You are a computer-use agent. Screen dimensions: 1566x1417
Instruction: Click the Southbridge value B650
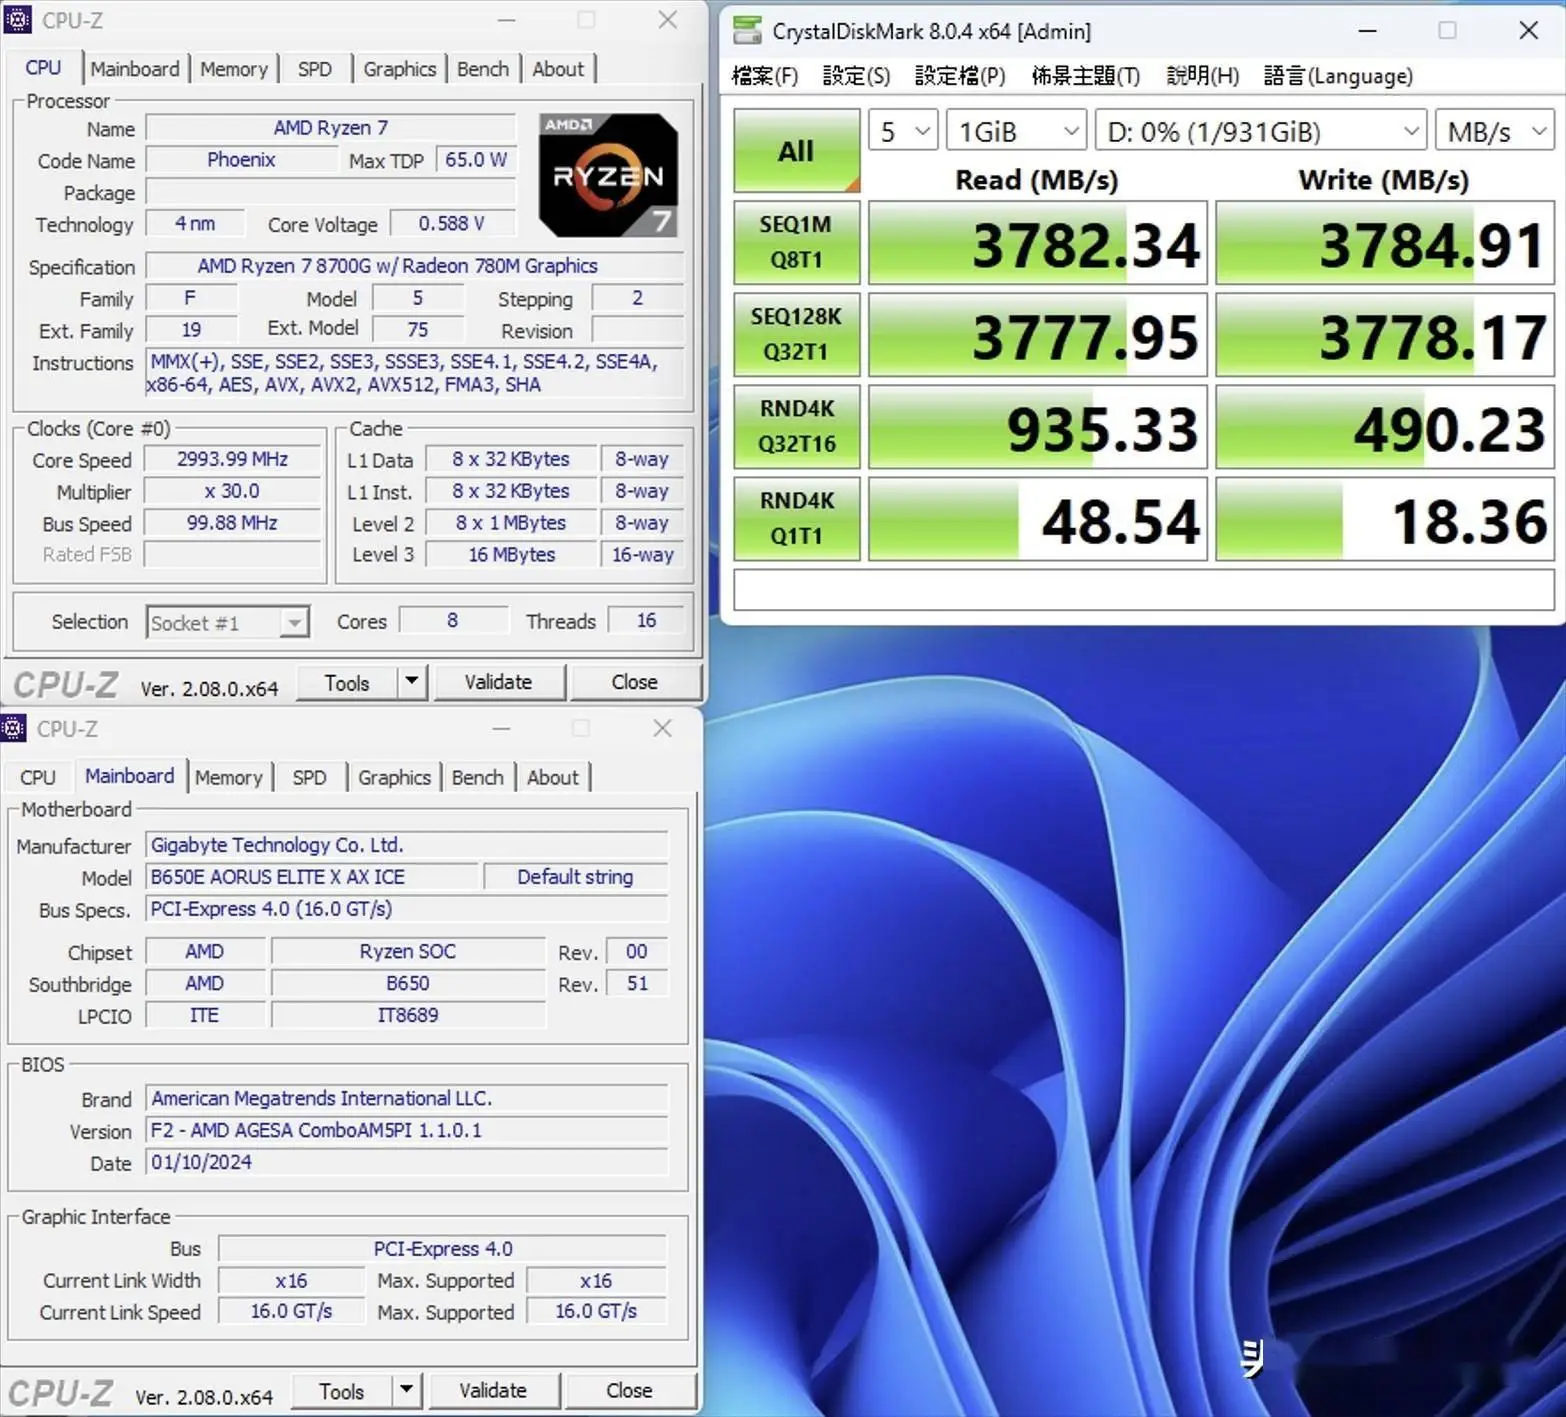point(408,984)
